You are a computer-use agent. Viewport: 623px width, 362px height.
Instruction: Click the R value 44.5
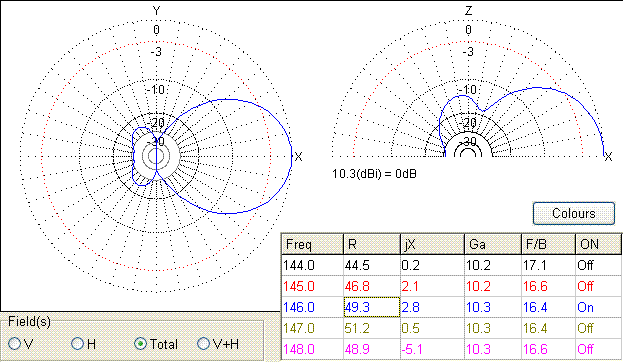point(371,265)
